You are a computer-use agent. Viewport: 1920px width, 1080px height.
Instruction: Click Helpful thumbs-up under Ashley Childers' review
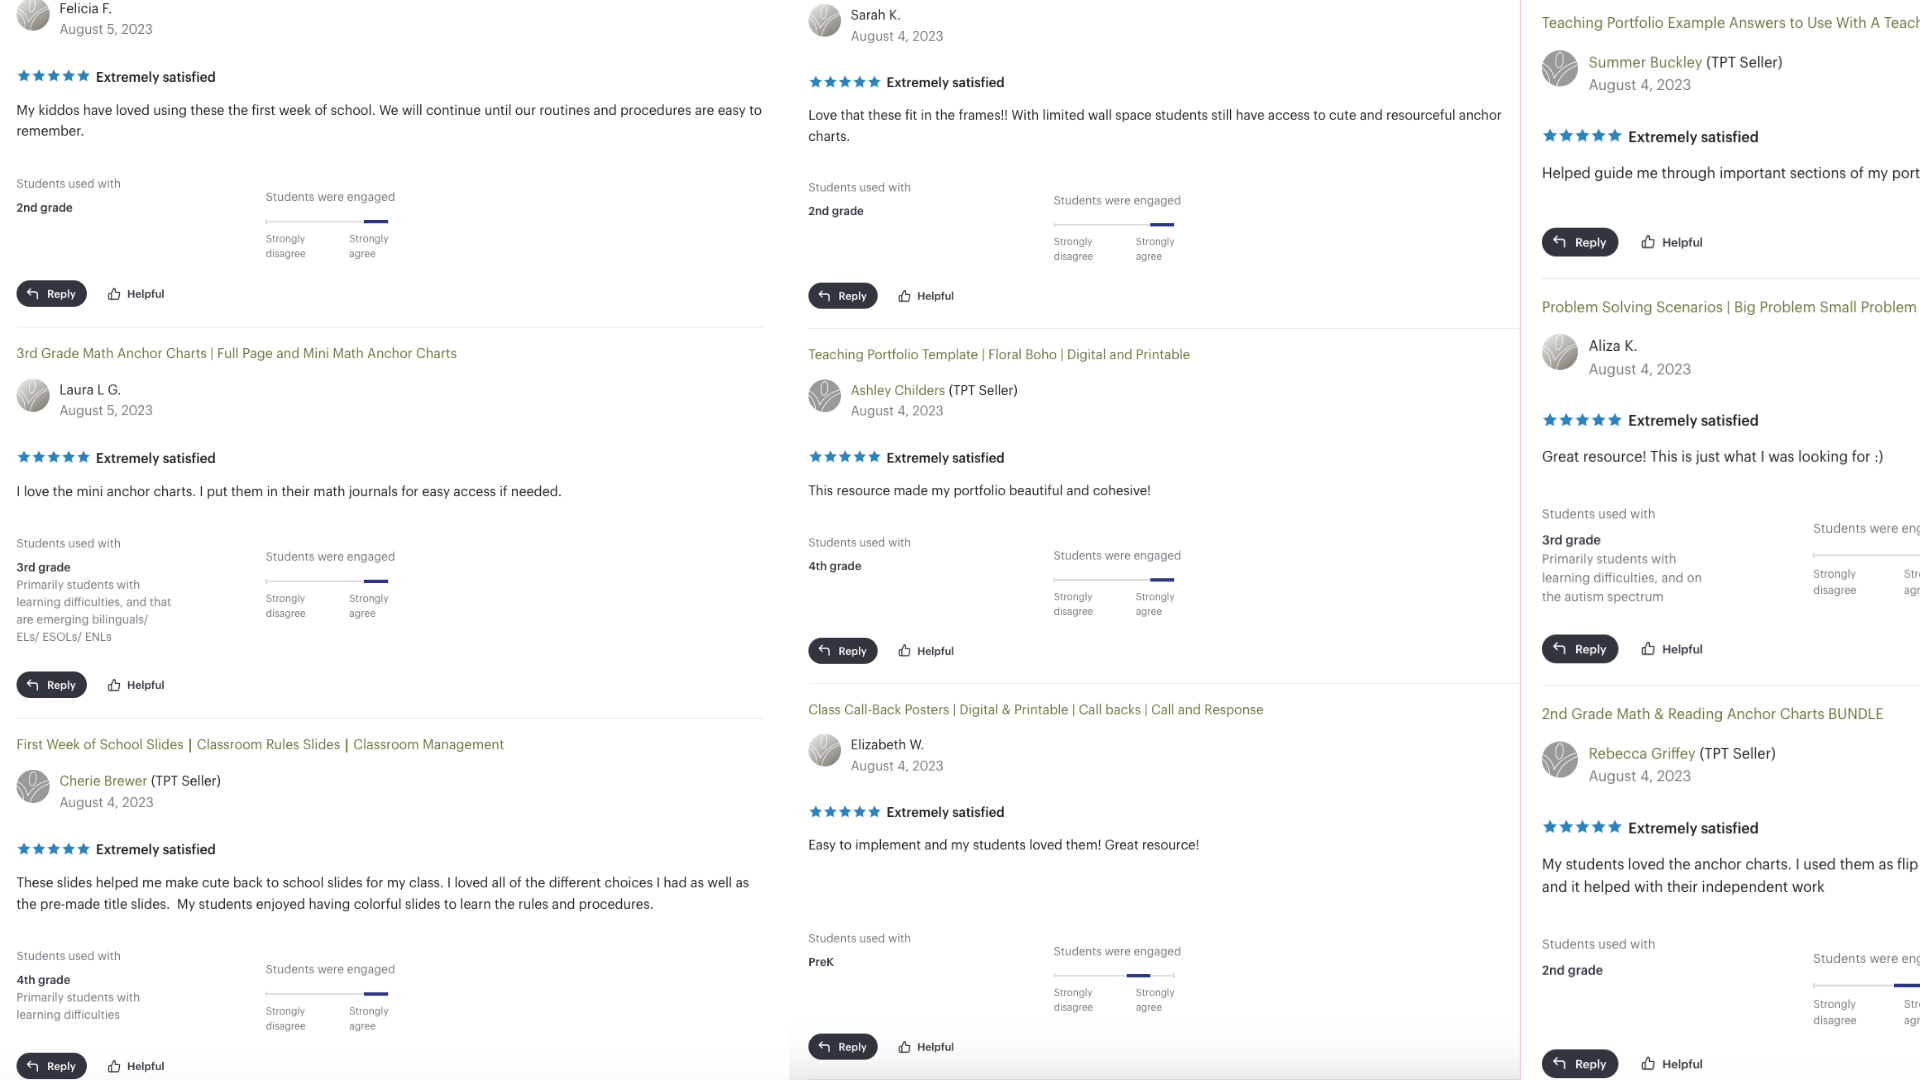click(905, 651)
